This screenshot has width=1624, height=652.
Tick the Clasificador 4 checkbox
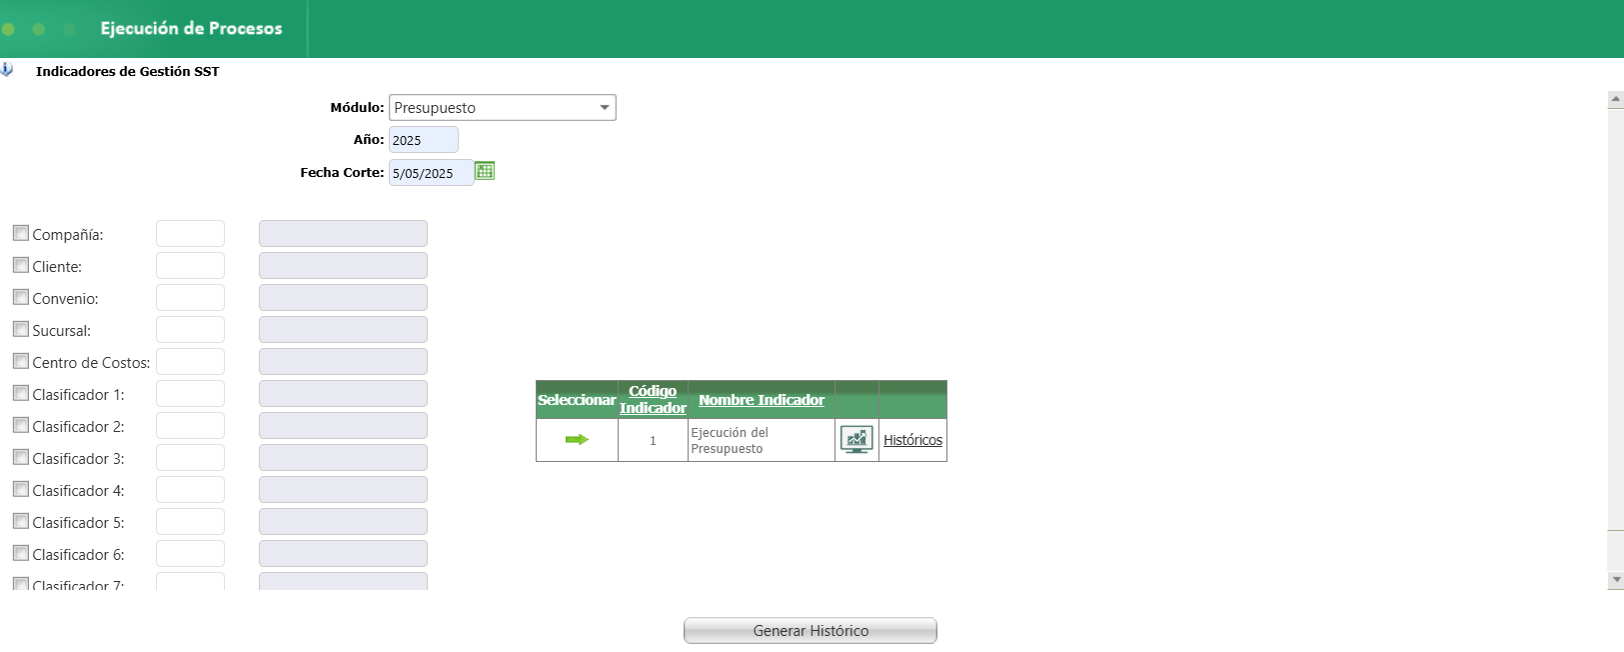(x=20, y=489)
